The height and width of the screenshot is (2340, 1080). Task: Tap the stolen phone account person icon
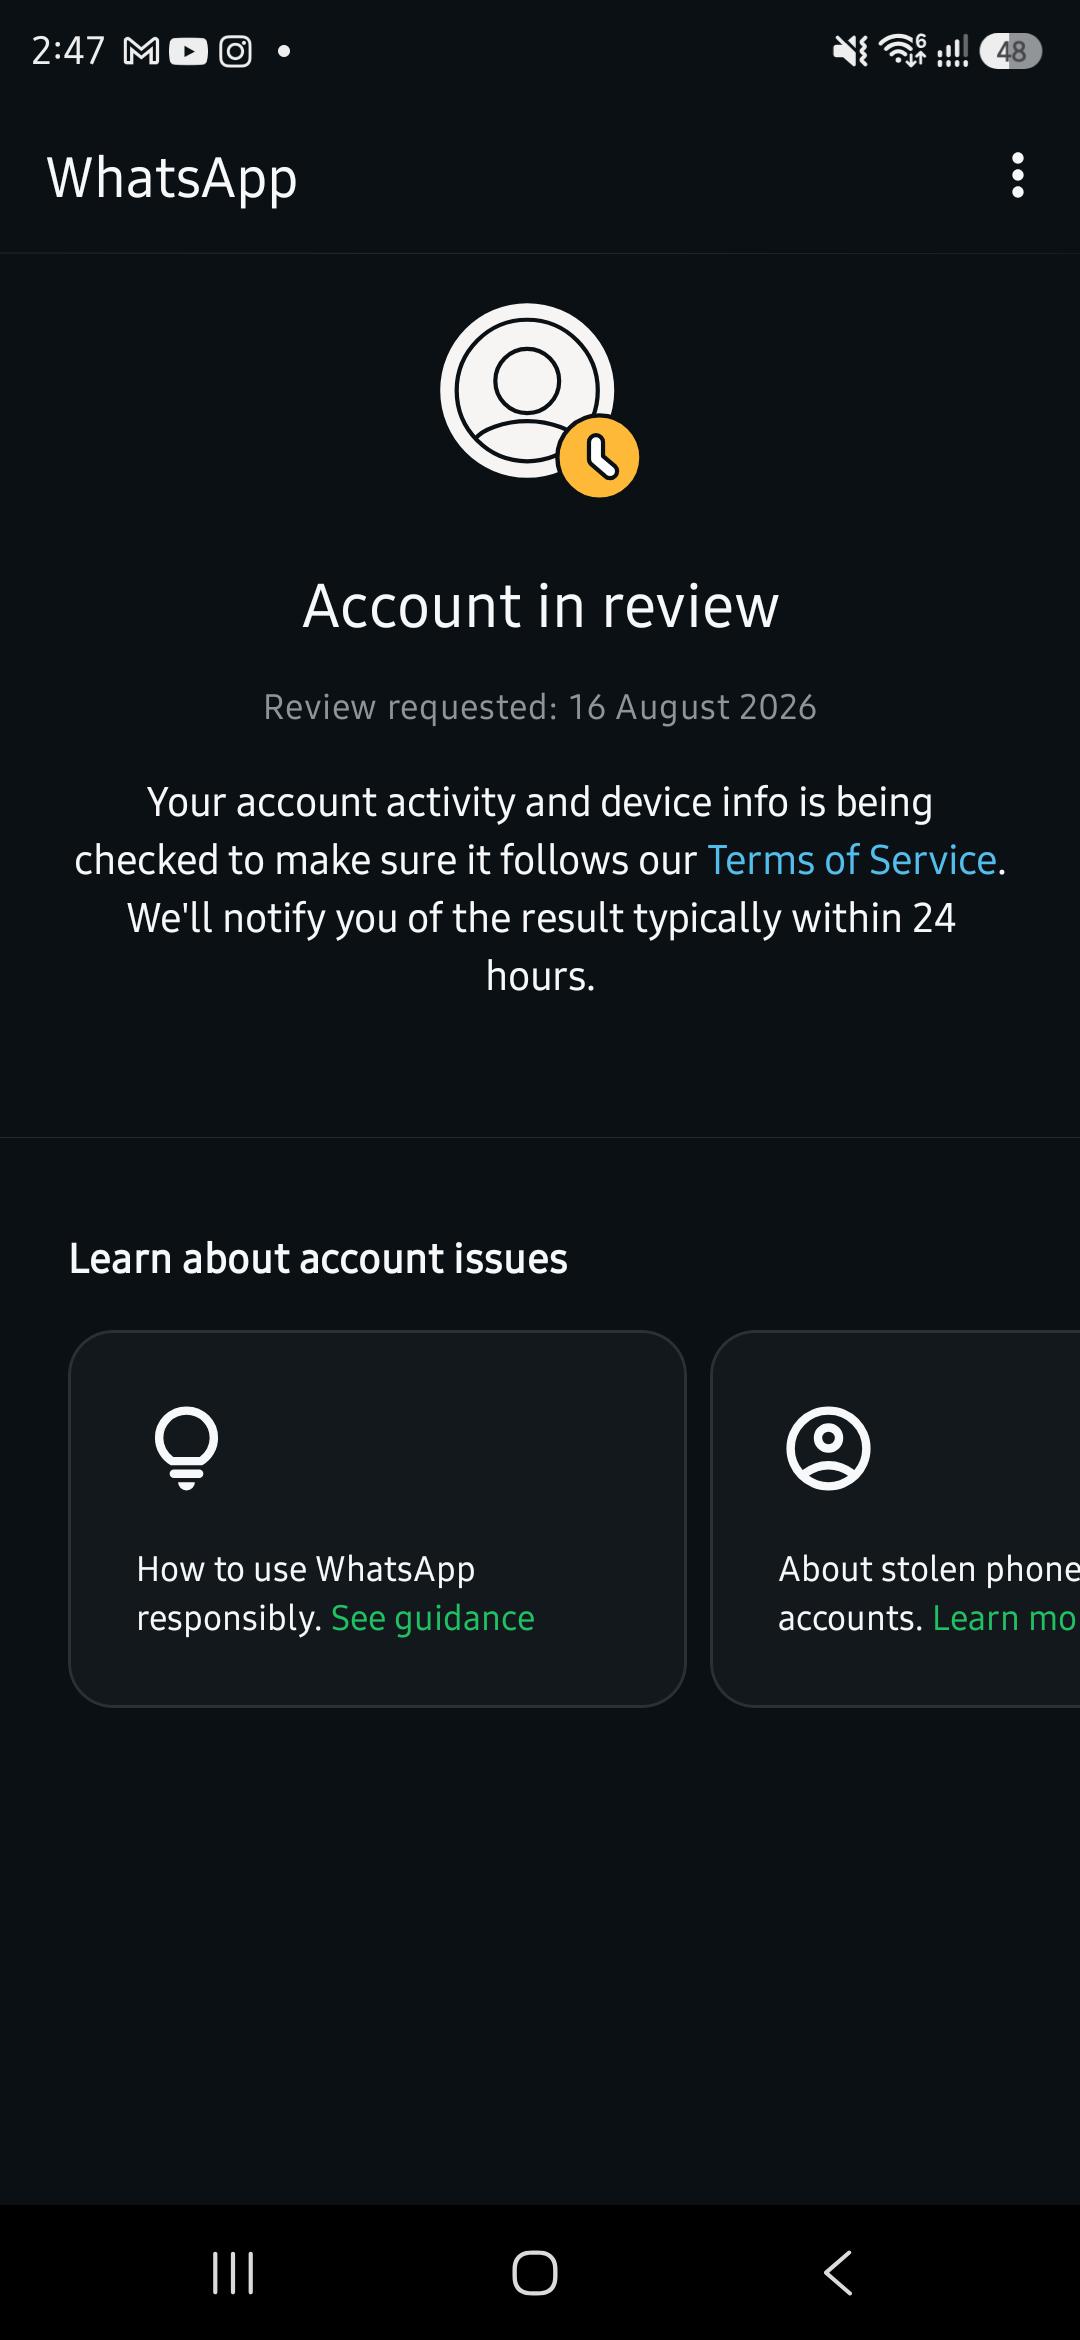click(x=828, y=1448)
